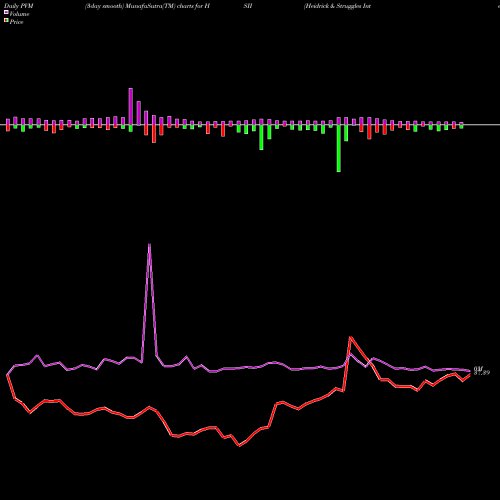This screenshot has height=500, width=500.
Task: Select the 'Volume' legend label
Action: point(19,14)
